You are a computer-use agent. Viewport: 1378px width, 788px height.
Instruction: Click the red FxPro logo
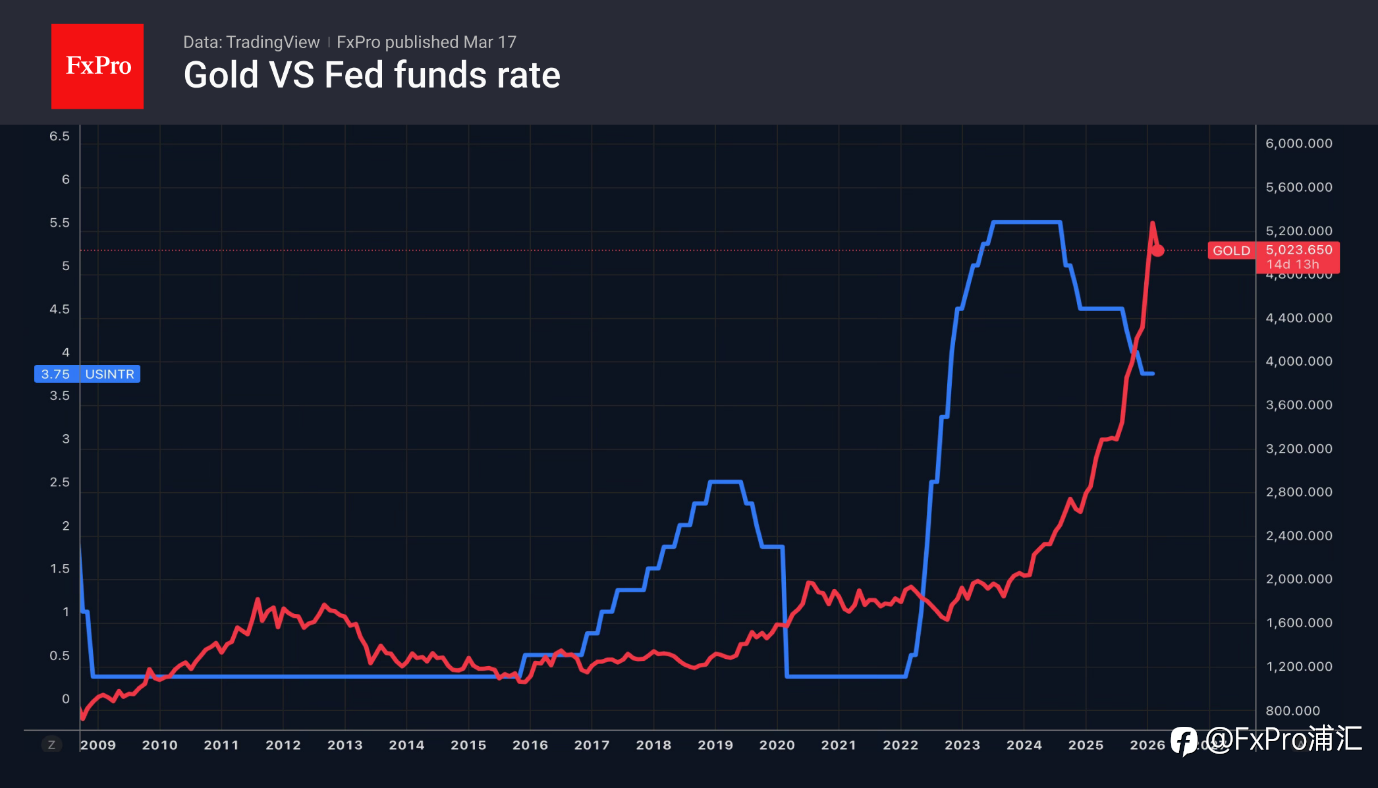point(97,66)
